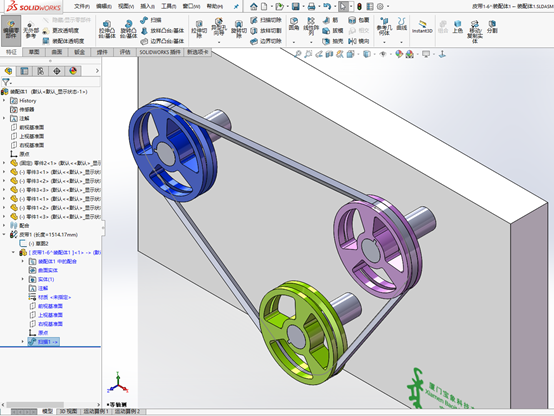Click the Mirror (镜向) tool

[x=359, y=41]
